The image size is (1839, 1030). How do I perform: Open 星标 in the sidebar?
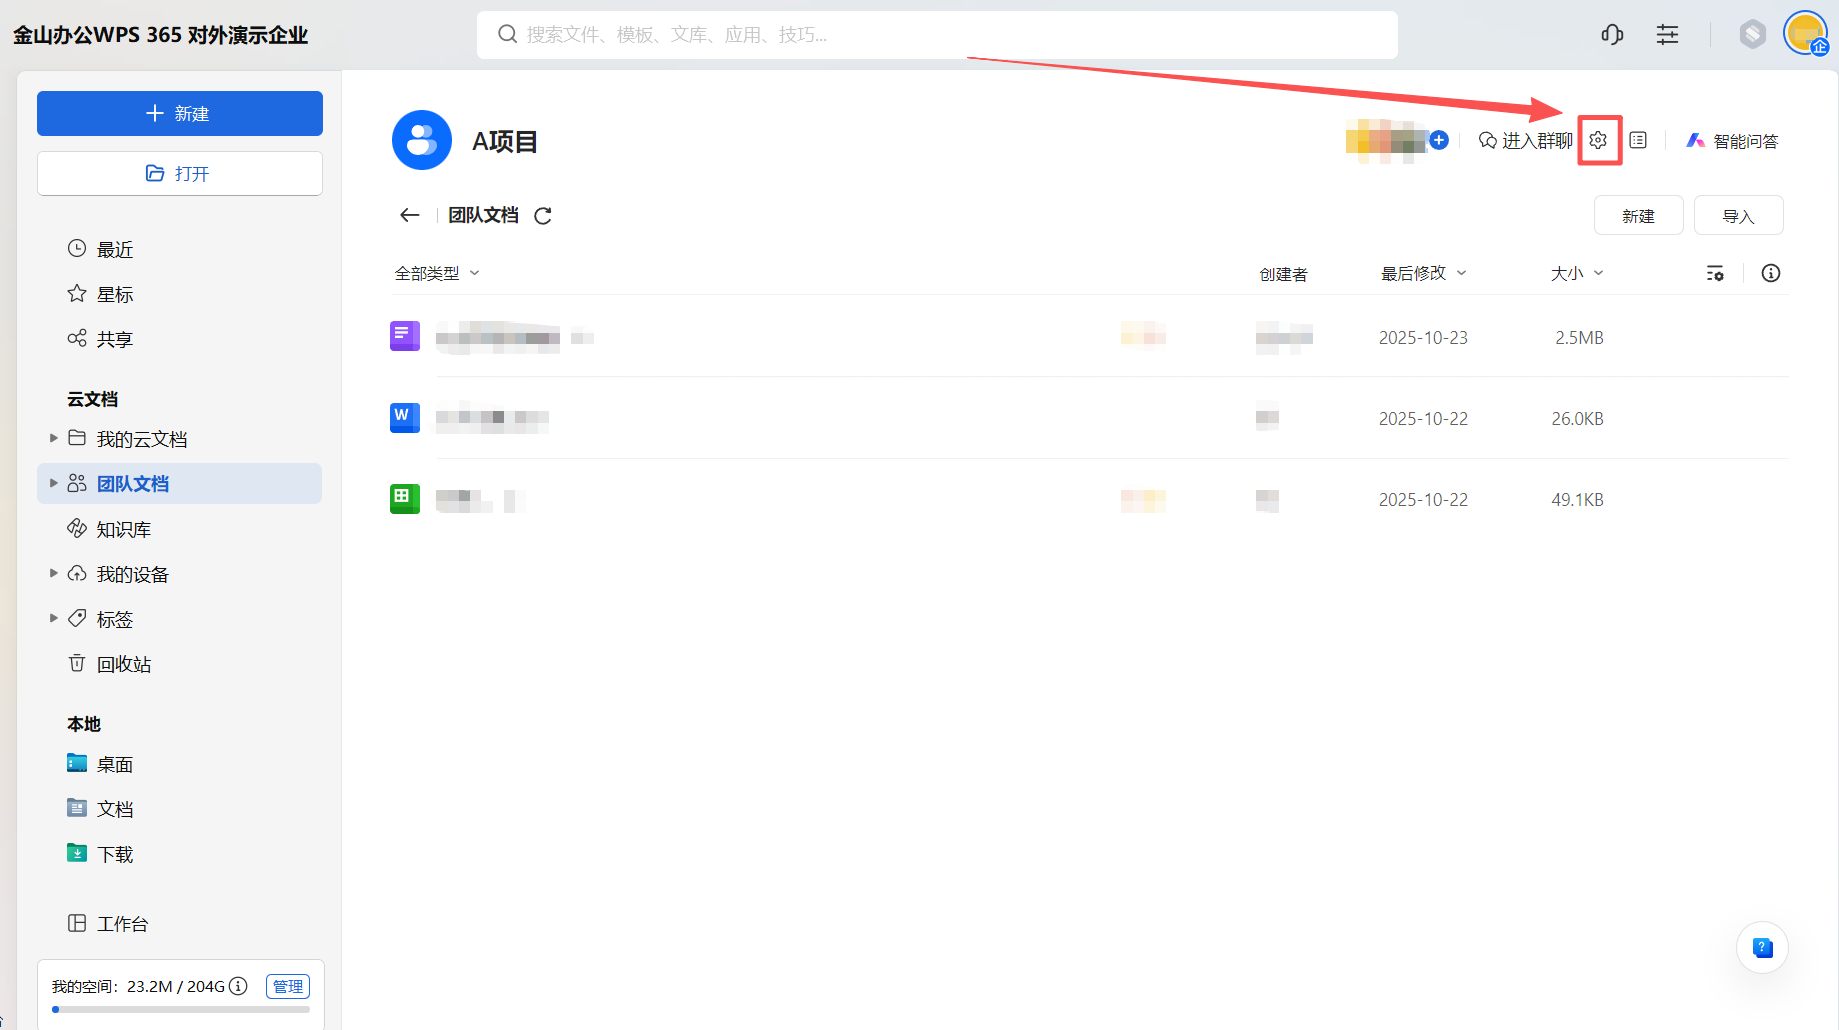(x=180, y=294)
